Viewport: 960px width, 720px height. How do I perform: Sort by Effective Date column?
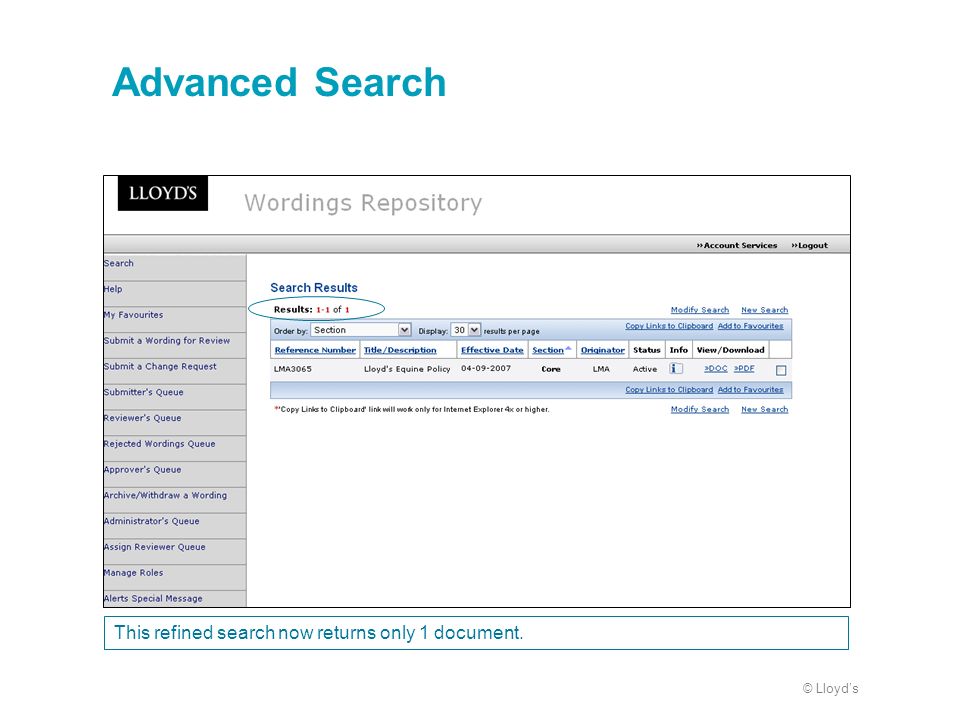tap(492, 350)
